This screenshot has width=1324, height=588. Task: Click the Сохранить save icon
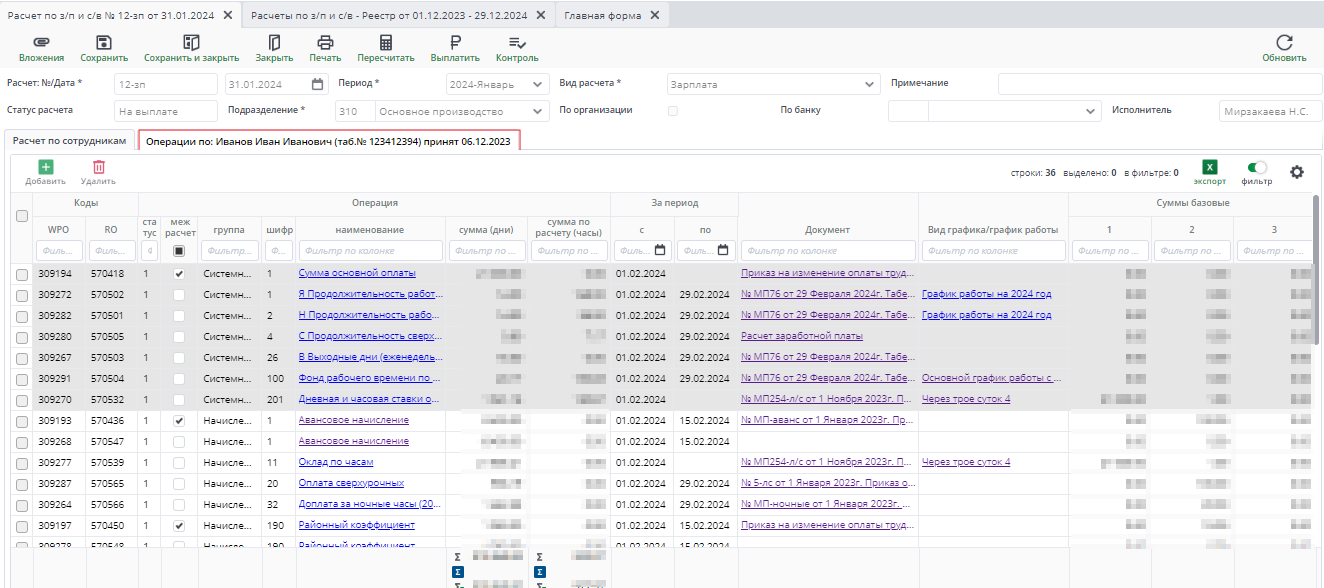[104, 43]
